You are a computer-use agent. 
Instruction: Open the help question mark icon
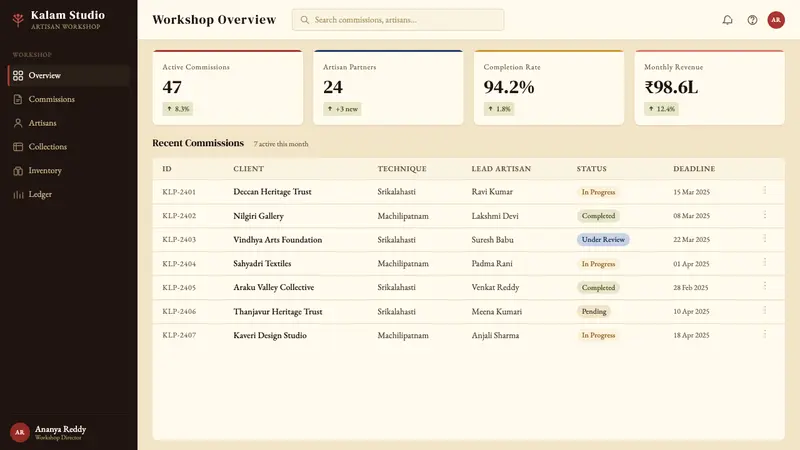(752, 20)
